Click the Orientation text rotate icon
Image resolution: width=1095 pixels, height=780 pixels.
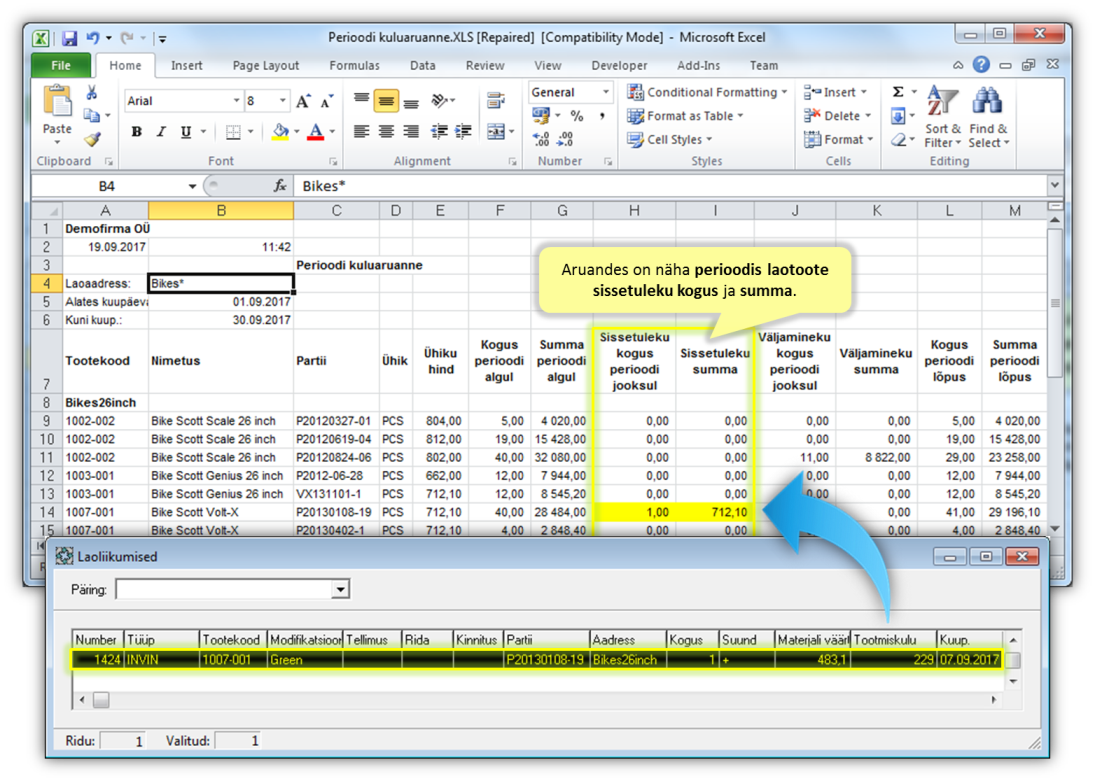(x=439, y=101)
